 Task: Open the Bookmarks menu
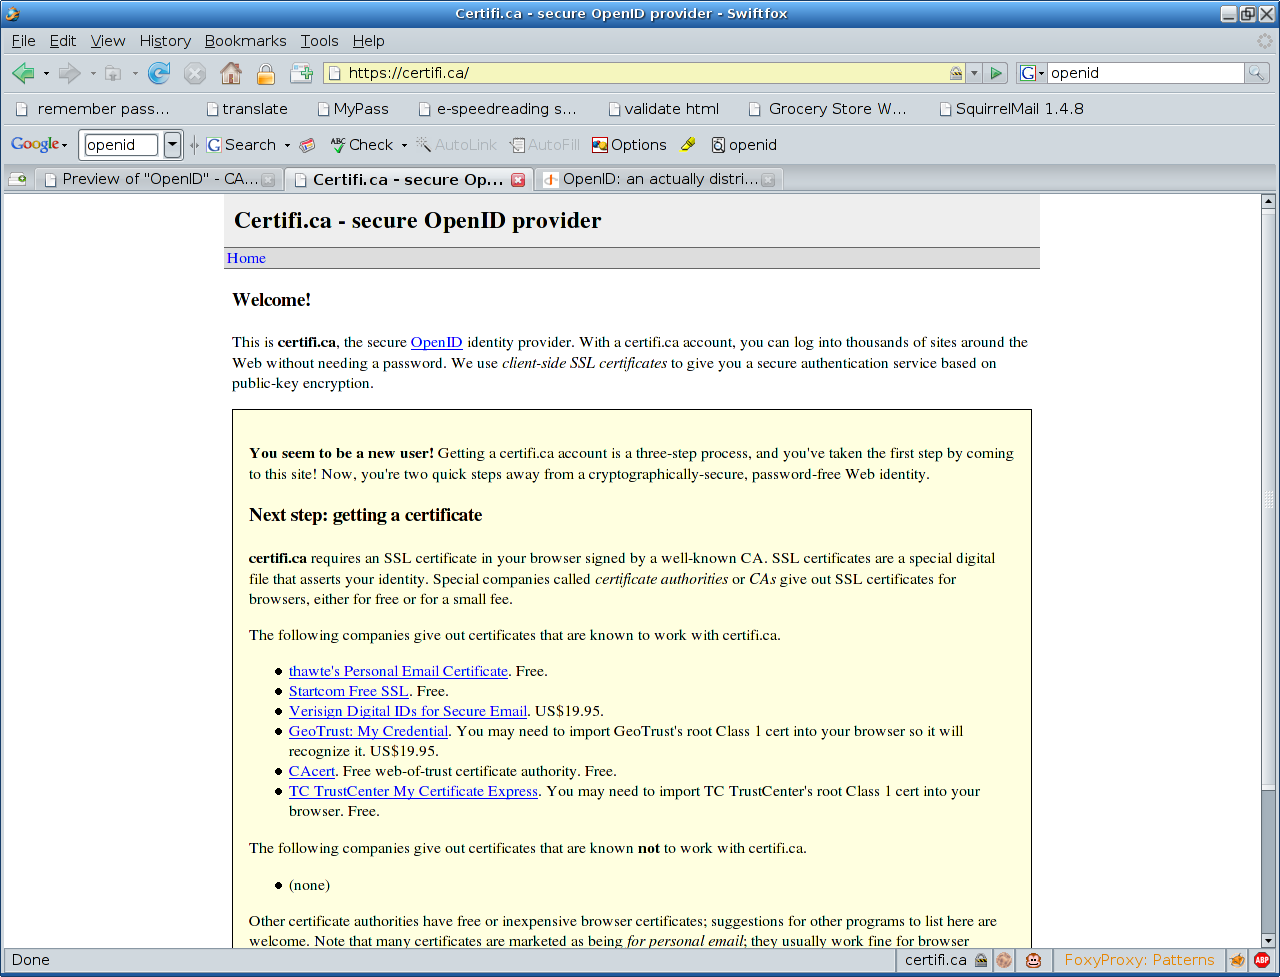[245, 41]
